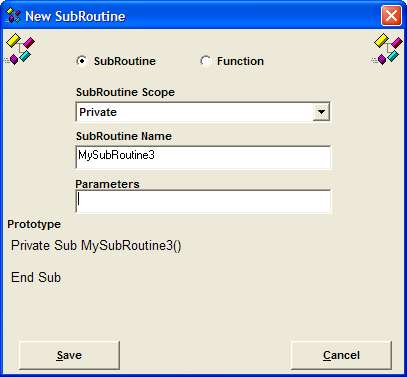This screenshot has height=377, width=407.
Task: Click the 'Private Sub MySubRoutine3()' prototype text
Action: [x=96, y=246]
